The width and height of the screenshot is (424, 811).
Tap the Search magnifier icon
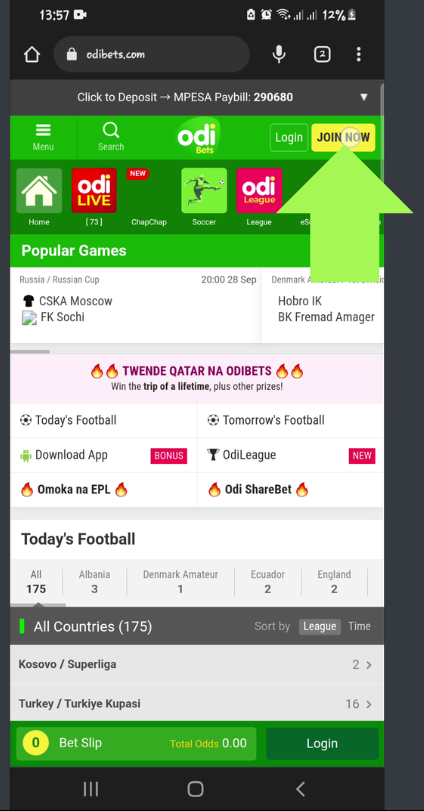[111, 130]
